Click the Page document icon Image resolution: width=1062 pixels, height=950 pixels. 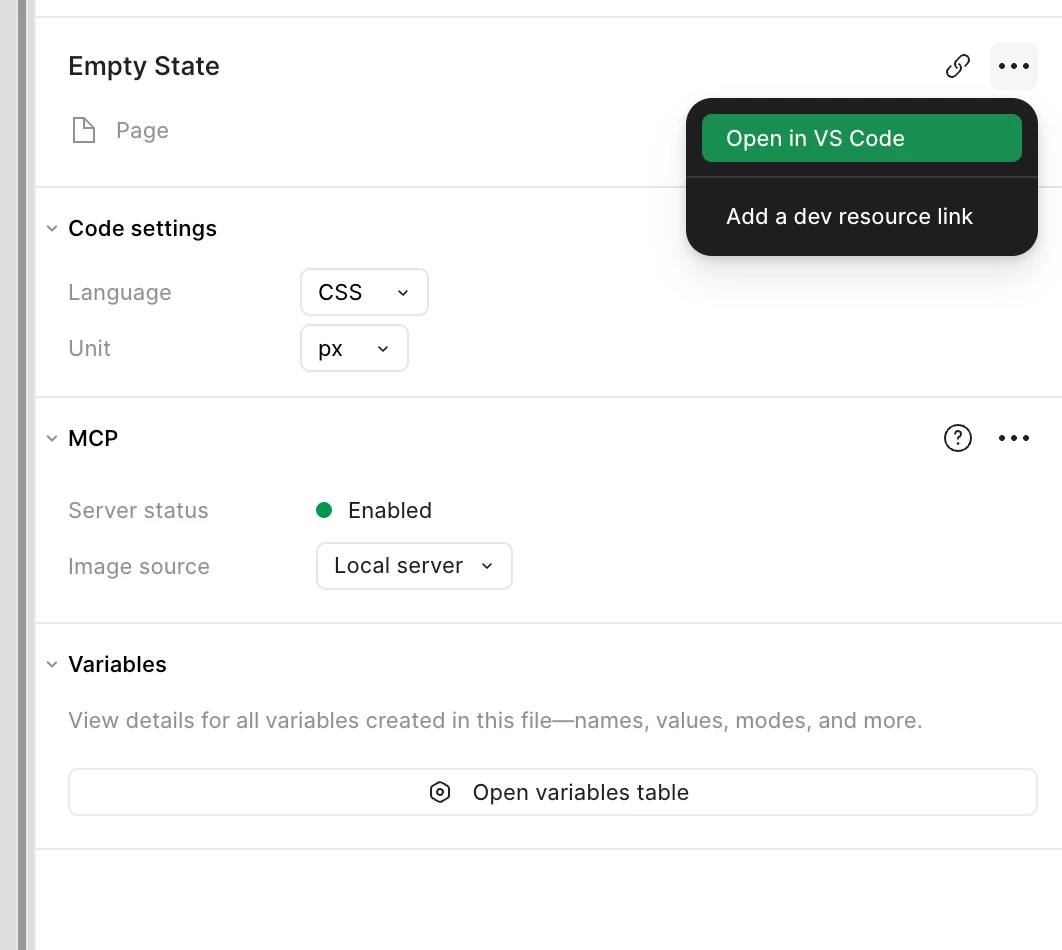coord(84,130)
